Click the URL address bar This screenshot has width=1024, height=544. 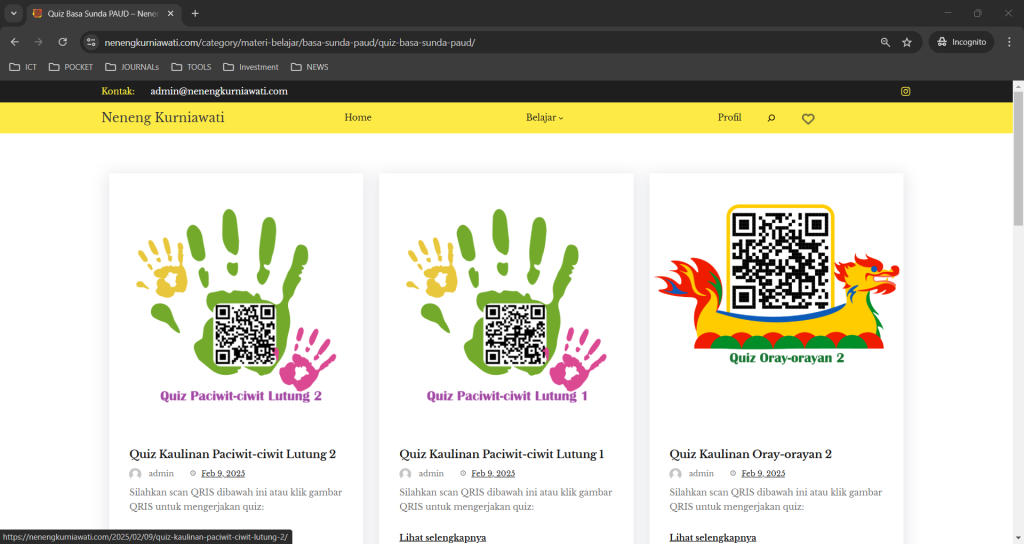click(x=483, y=42)
